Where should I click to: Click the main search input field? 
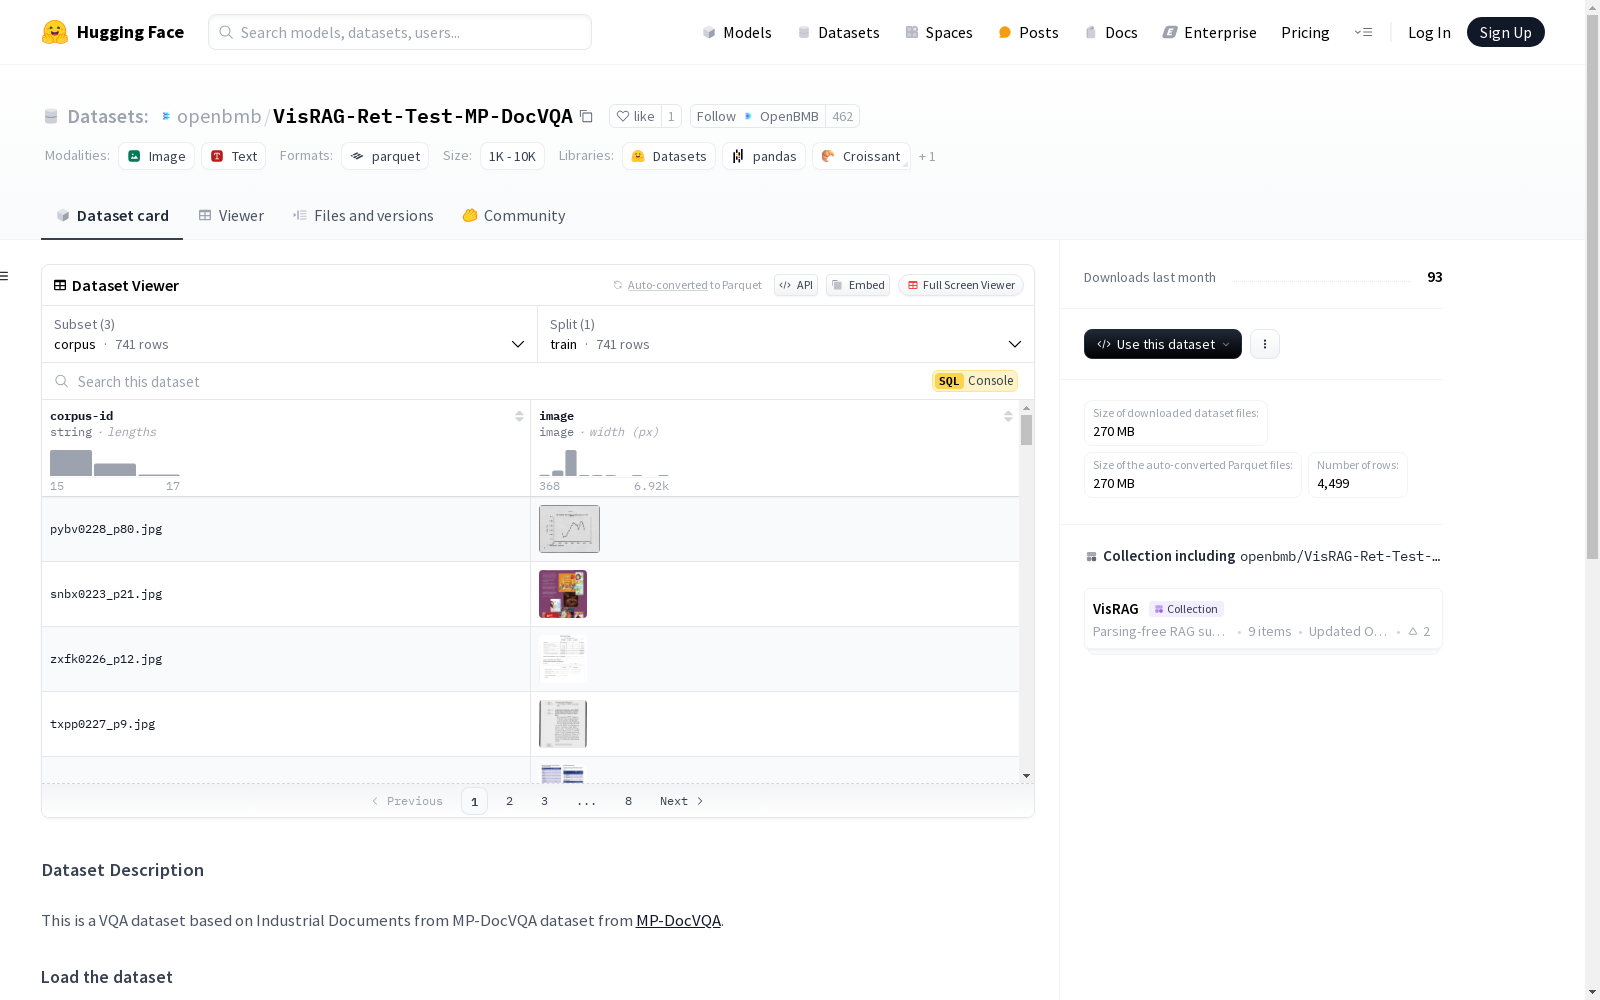400,32
